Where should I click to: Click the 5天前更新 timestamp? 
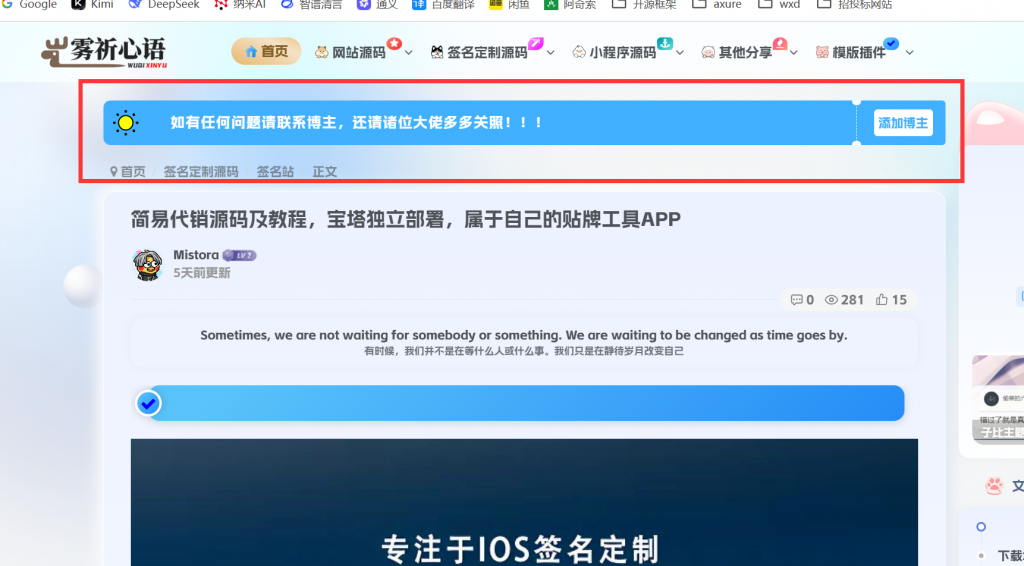(x=202, y=273)
